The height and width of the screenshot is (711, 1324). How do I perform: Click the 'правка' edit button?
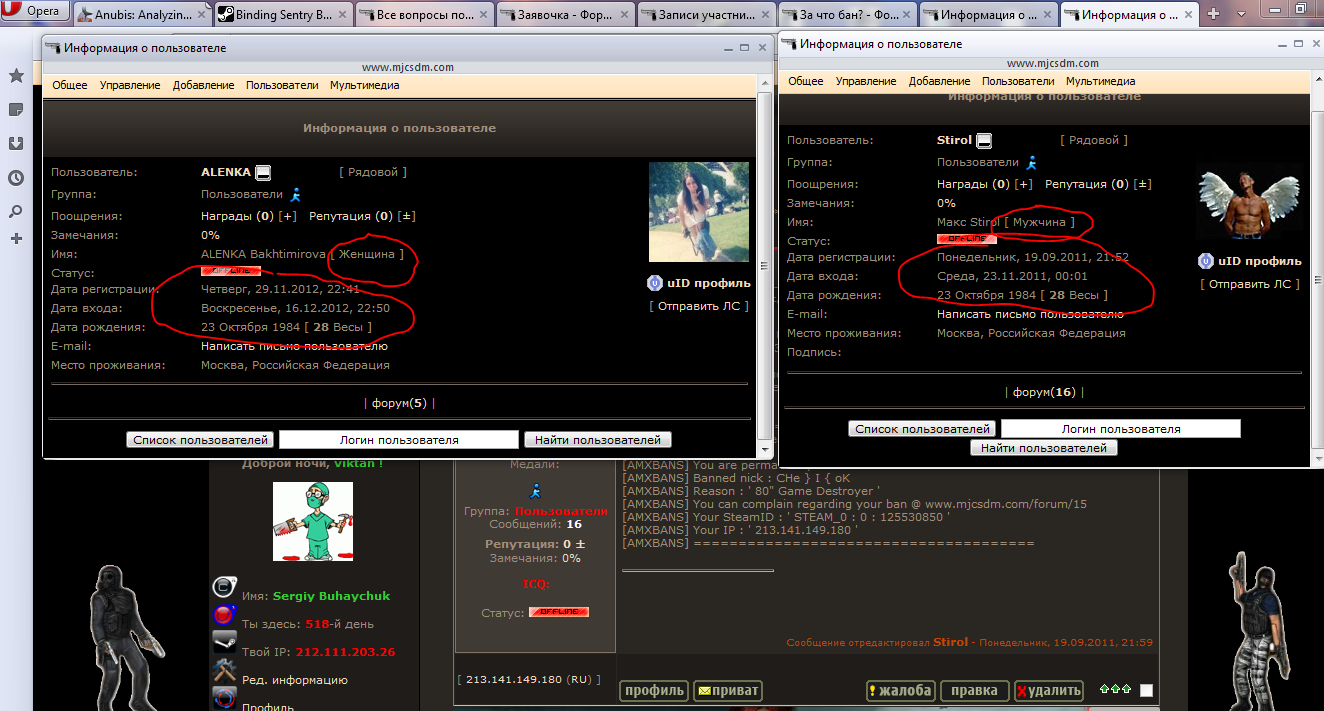974,690
